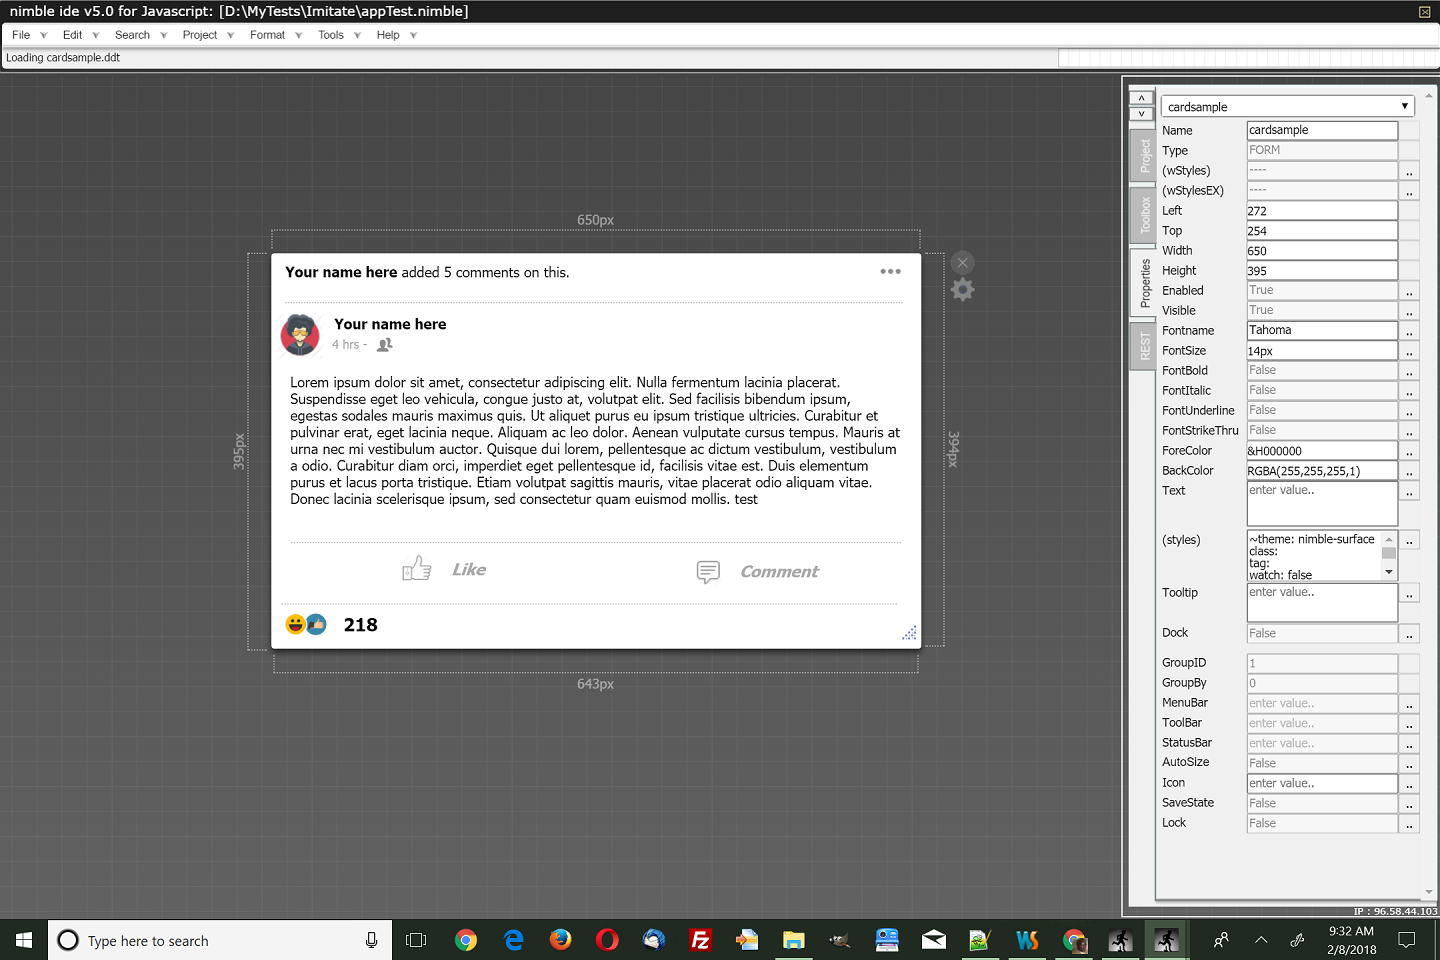1440x960 pixels.
Task: Open the Tools menu
Action: point(331,35)
